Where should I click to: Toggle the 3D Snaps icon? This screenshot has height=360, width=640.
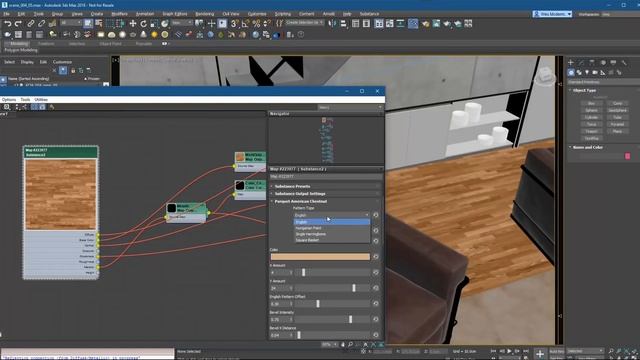click(x=234, y=24)
